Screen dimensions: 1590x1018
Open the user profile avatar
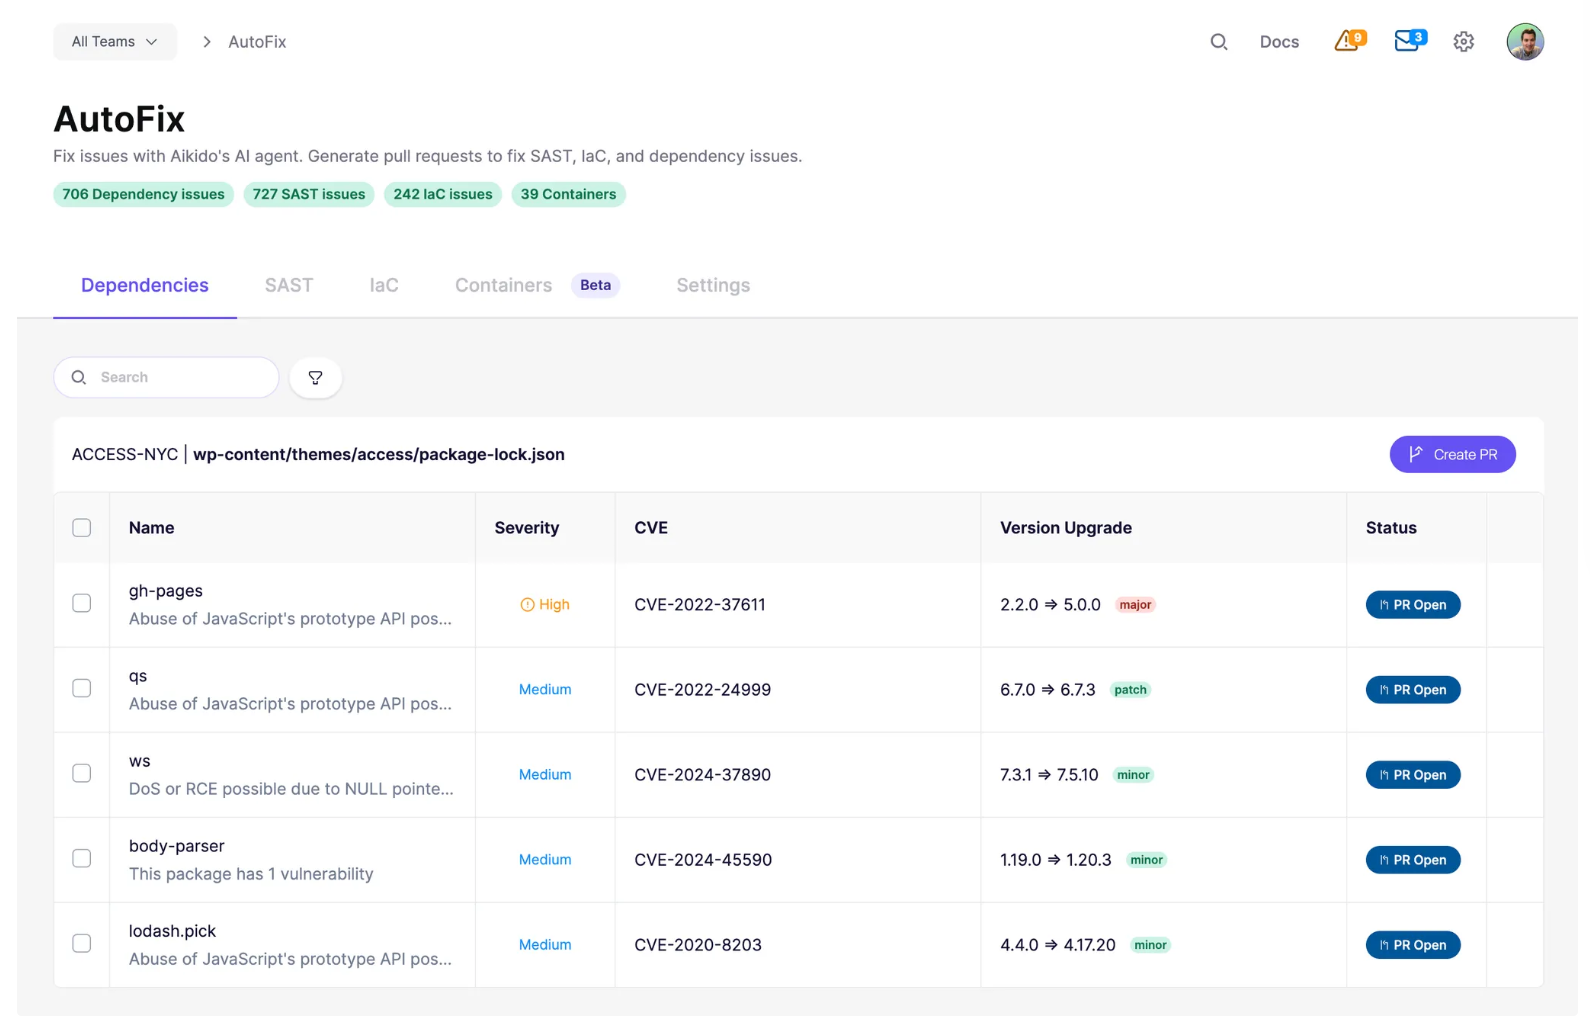tap(1525, 42)
